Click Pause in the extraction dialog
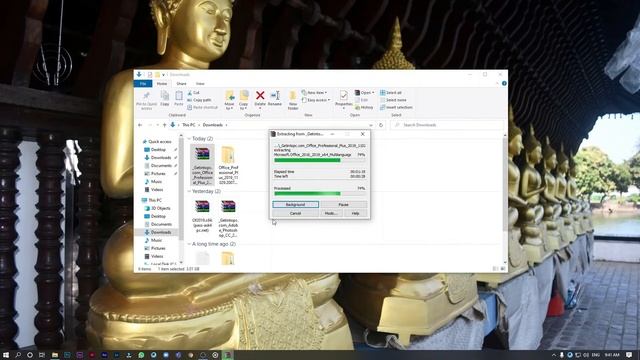 343,204
